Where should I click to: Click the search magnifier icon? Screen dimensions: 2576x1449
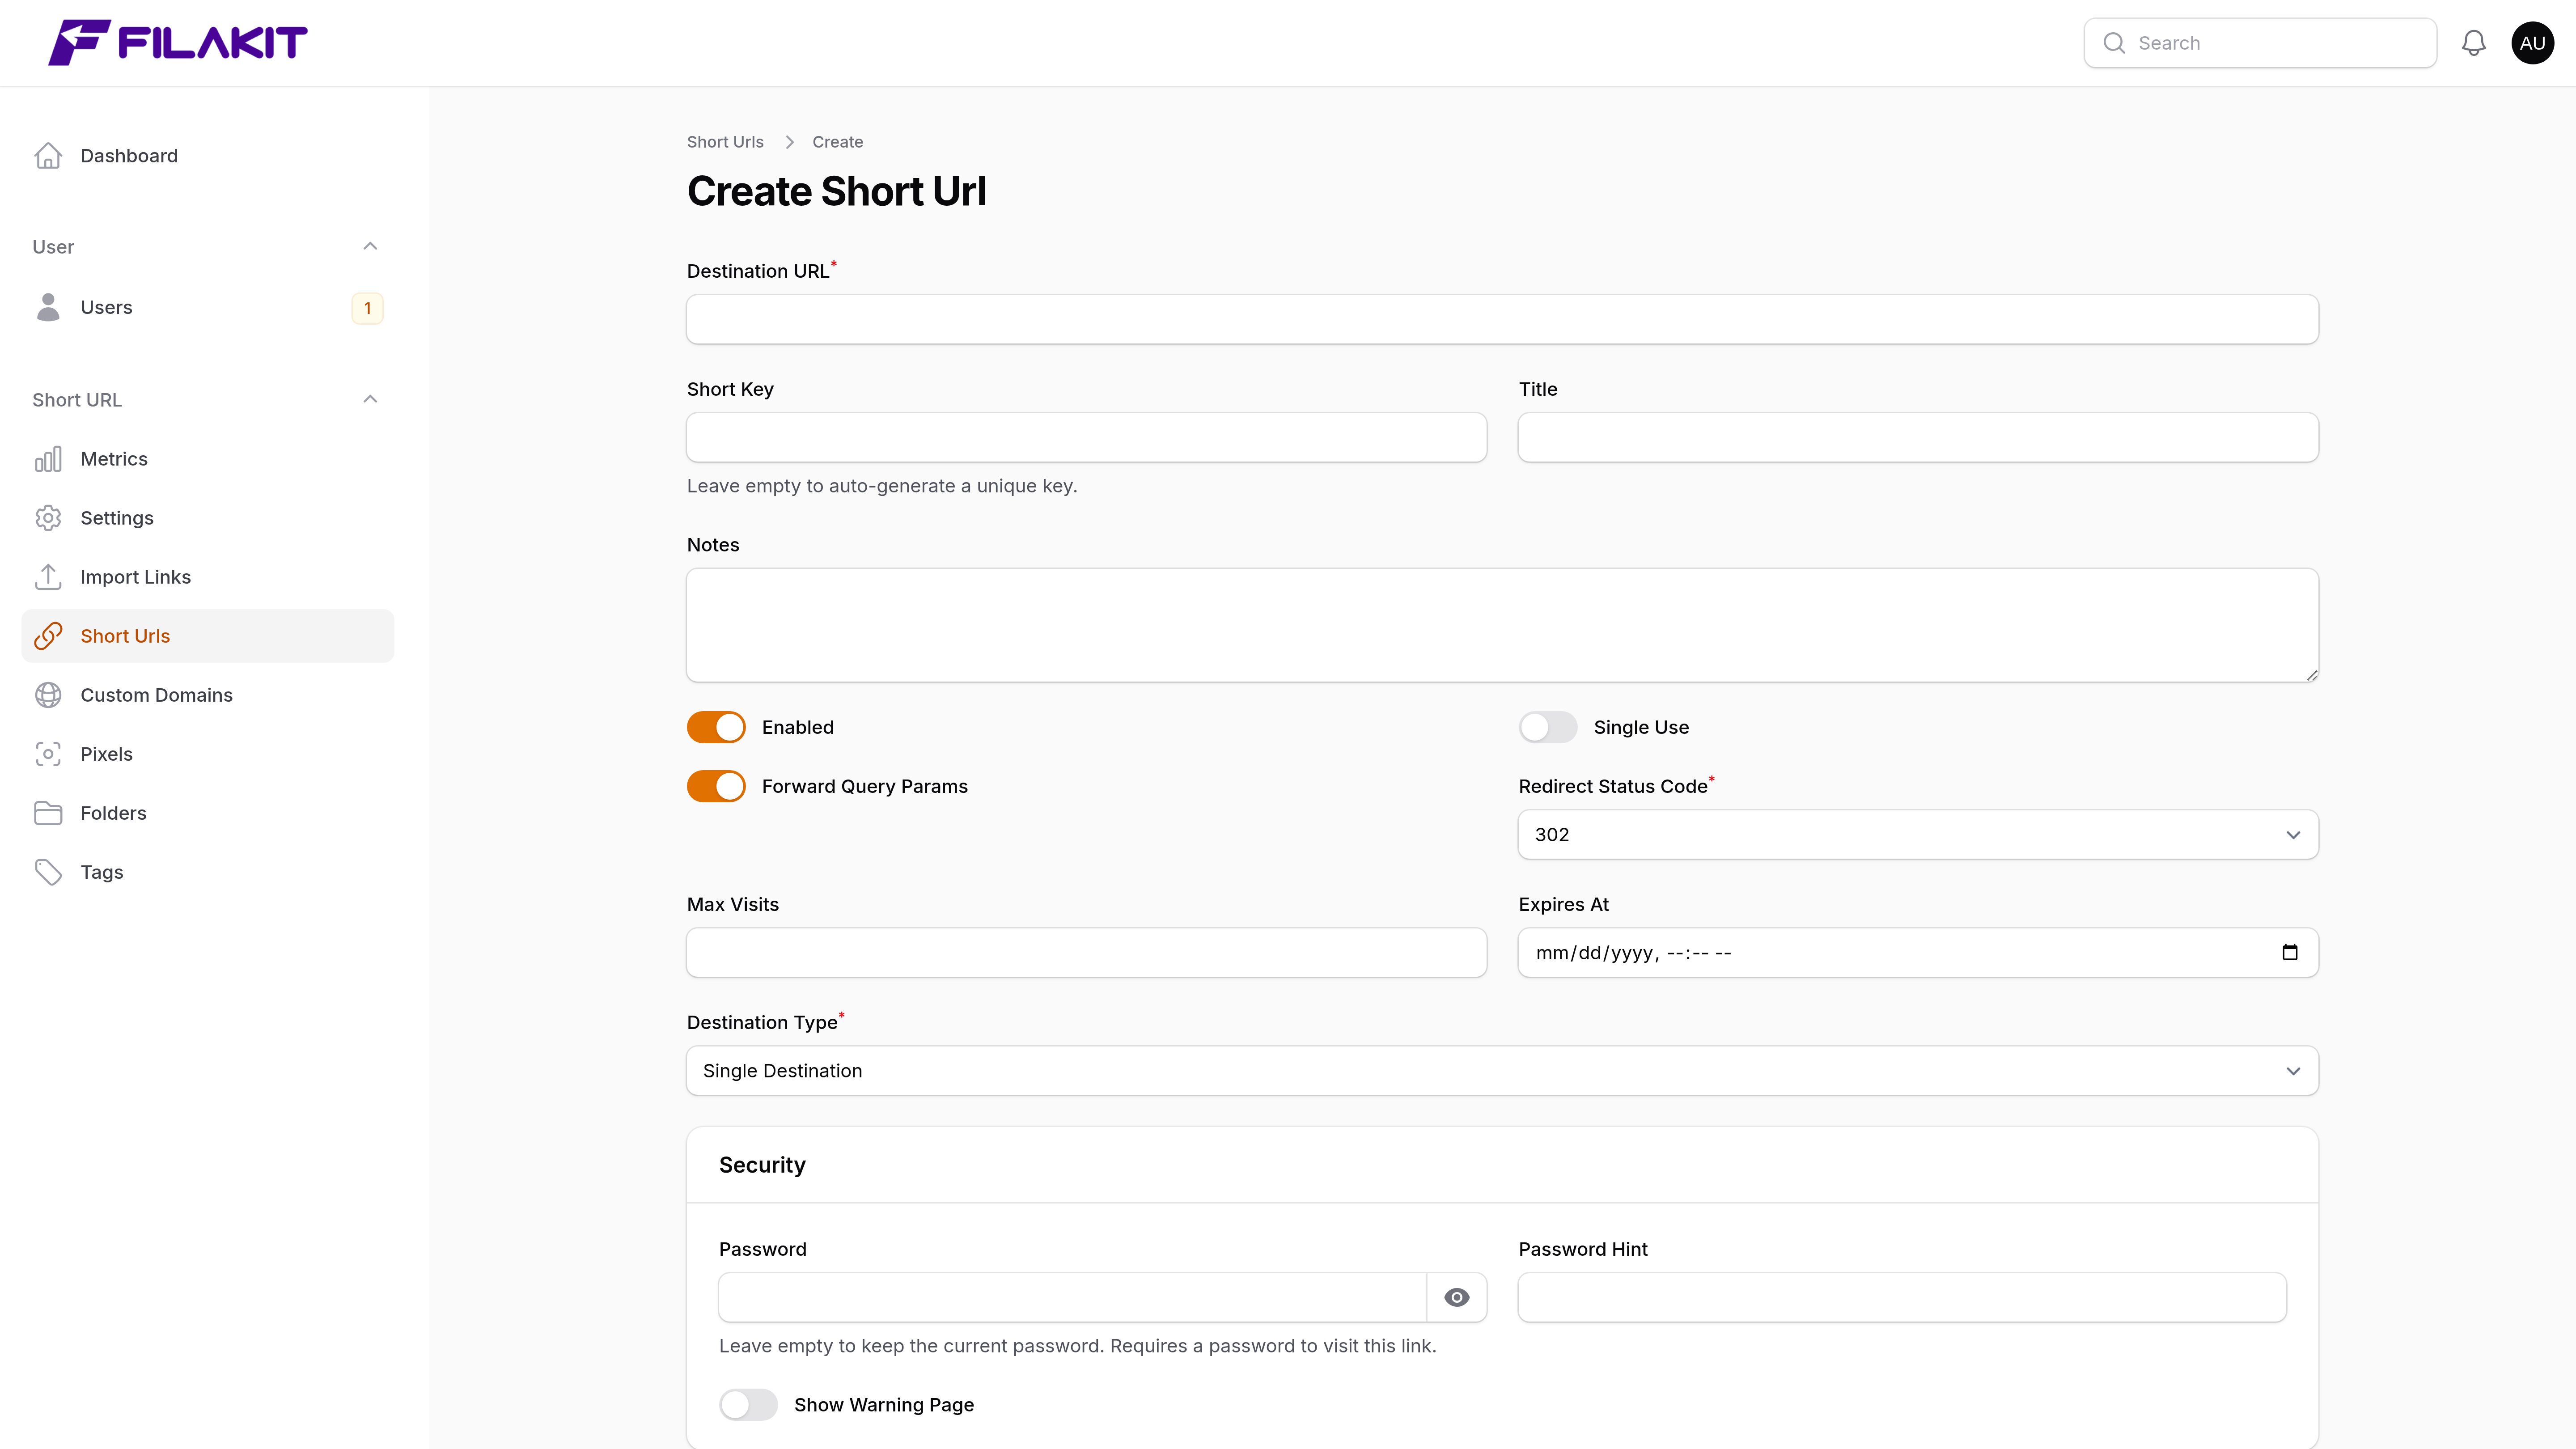pyautogui.click(x=2114, y=43)
